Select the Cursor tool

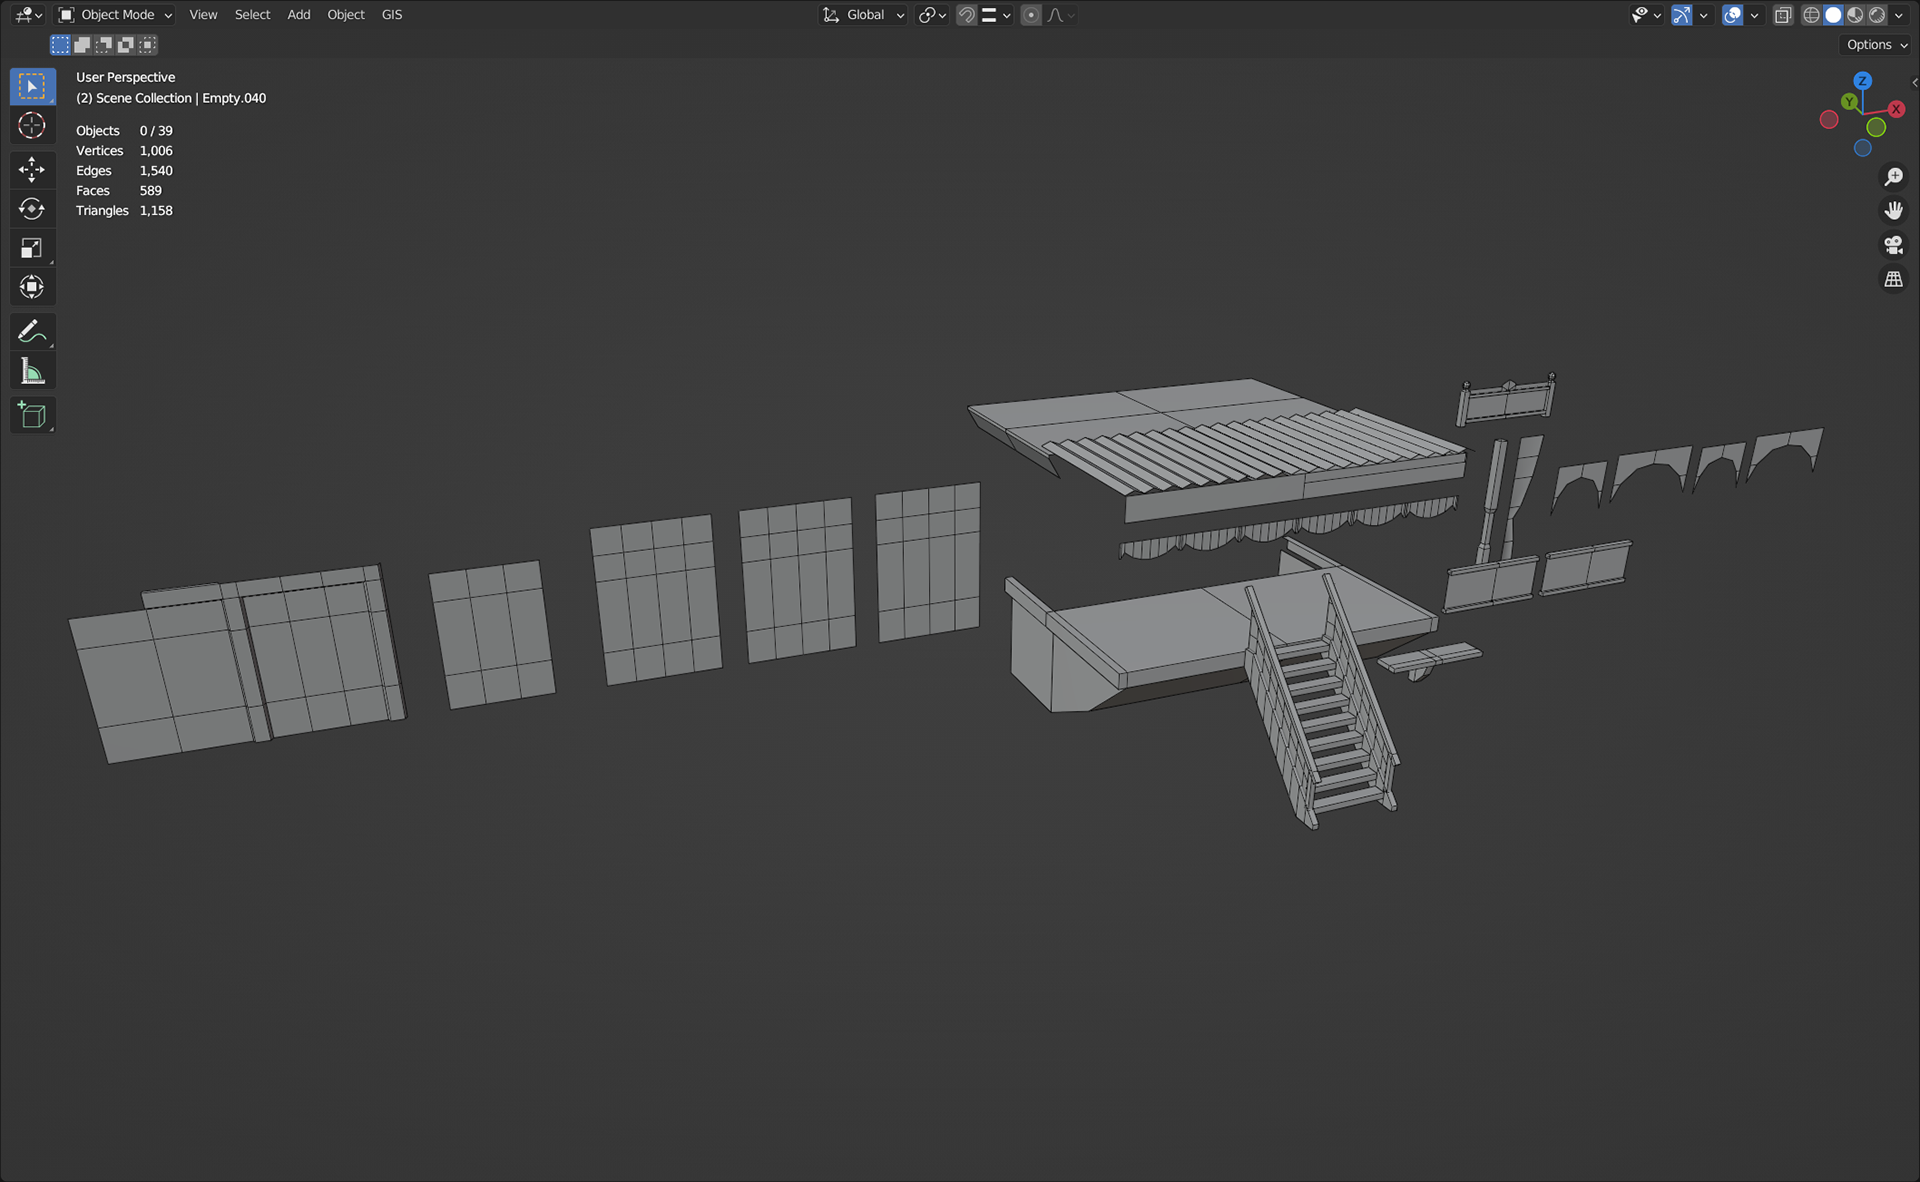(32, 126)
